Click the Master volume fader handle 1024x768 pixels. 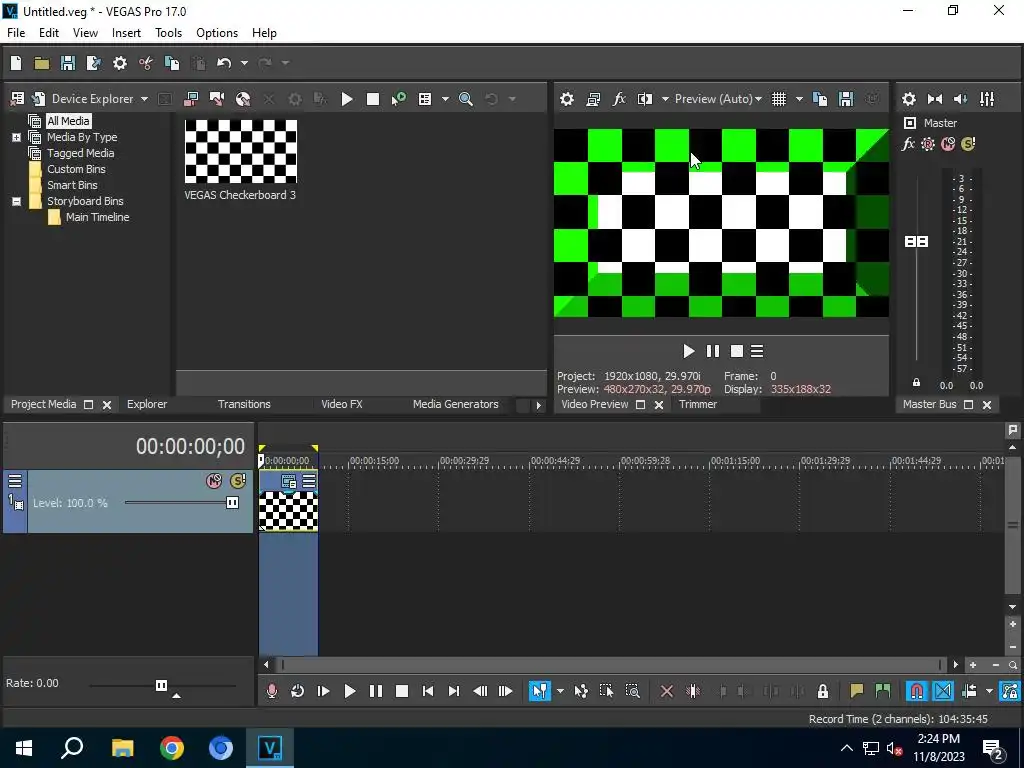(x=916, y=242)
